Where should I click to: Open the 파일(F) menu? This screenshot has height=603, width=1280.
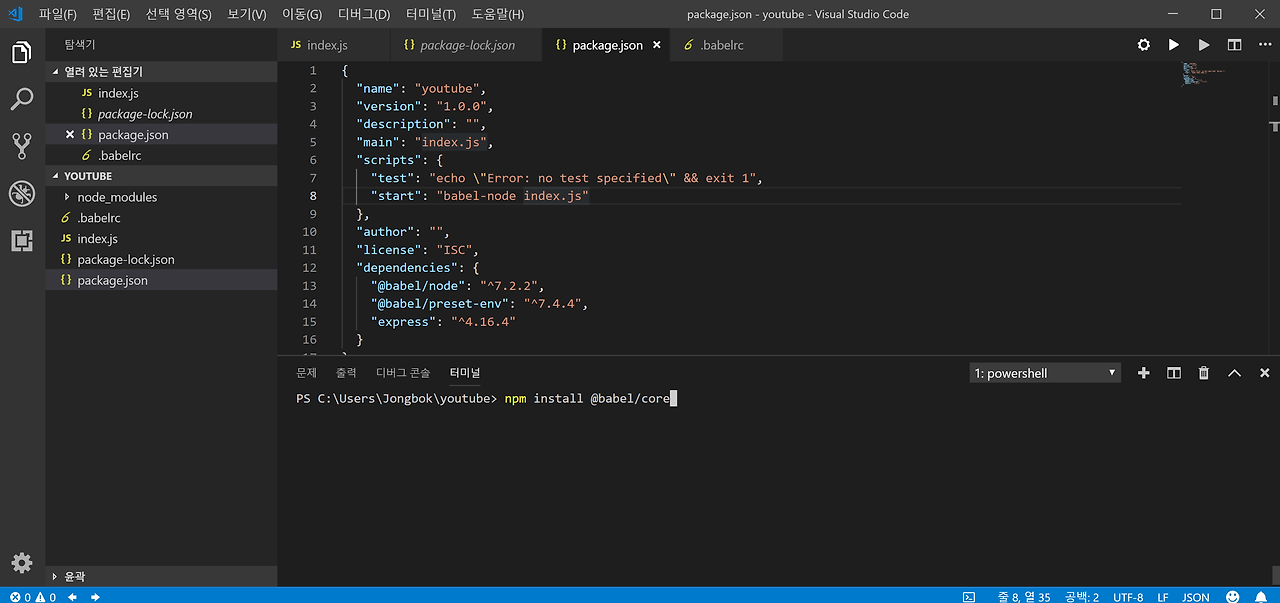click(58, 14)
